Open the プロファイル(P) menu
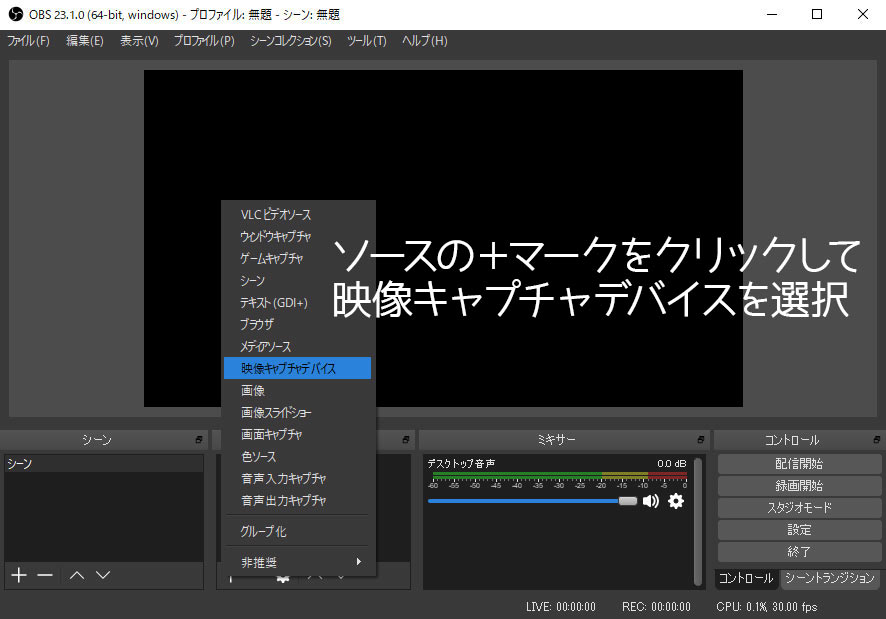 pyautogui.click(x=204, y=41)
